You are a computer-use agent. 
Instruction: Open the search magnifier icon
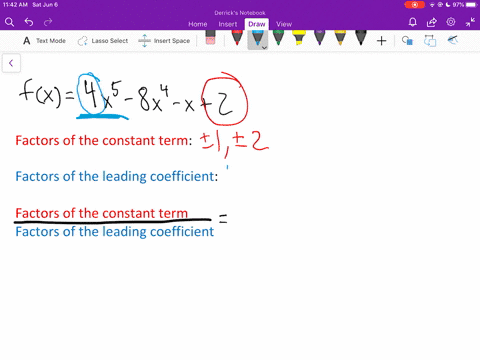10,22
